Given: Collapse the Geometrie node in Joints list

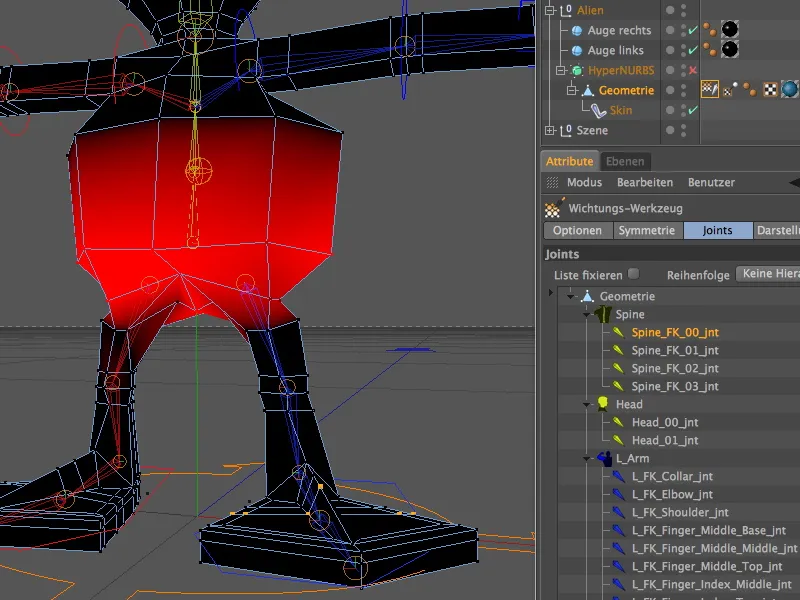Looking at the screenshot, I should [x=570, y=296].
